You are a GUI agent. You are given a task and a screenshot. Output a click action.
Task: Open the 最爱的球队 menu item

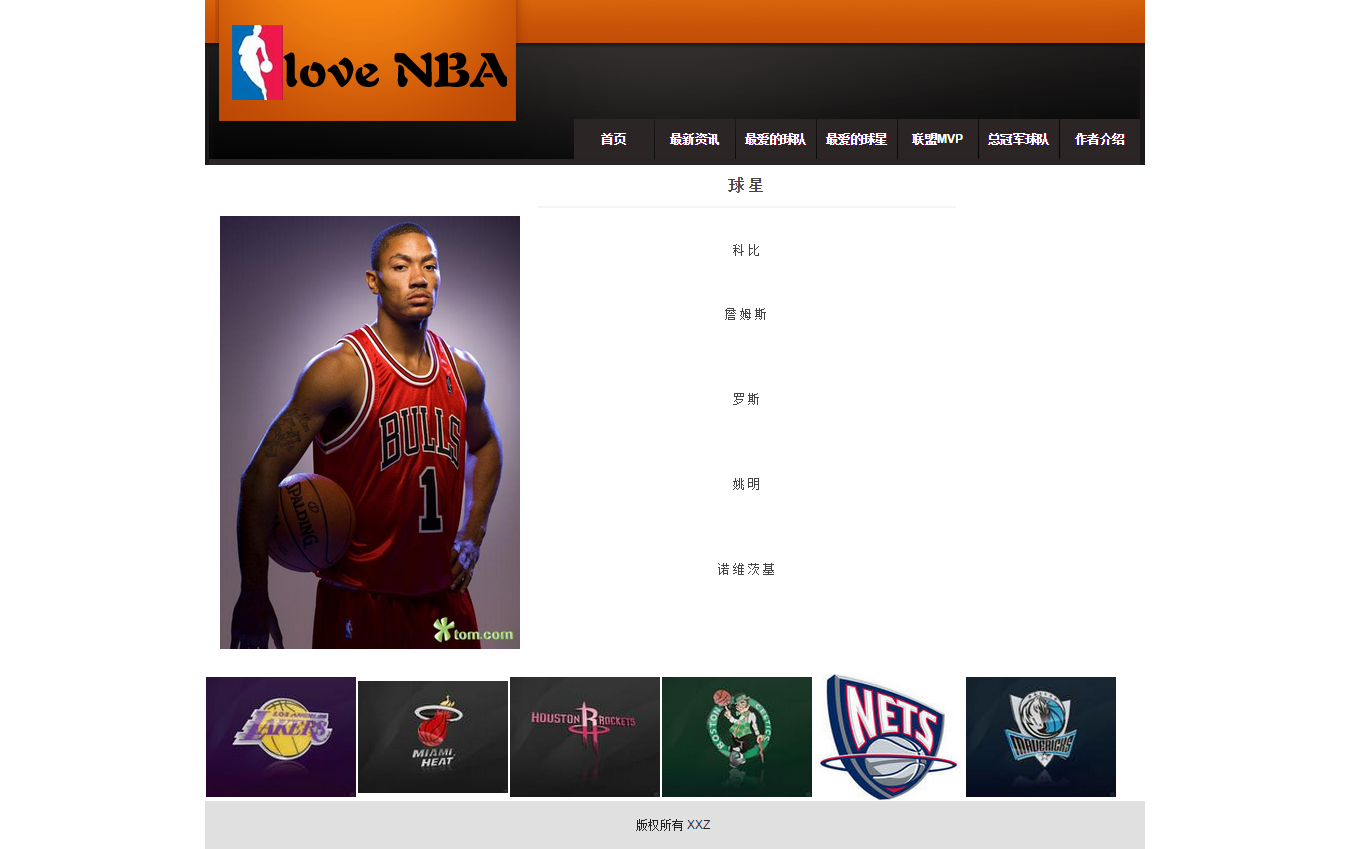pyautogui.click(x=776, y=140)
